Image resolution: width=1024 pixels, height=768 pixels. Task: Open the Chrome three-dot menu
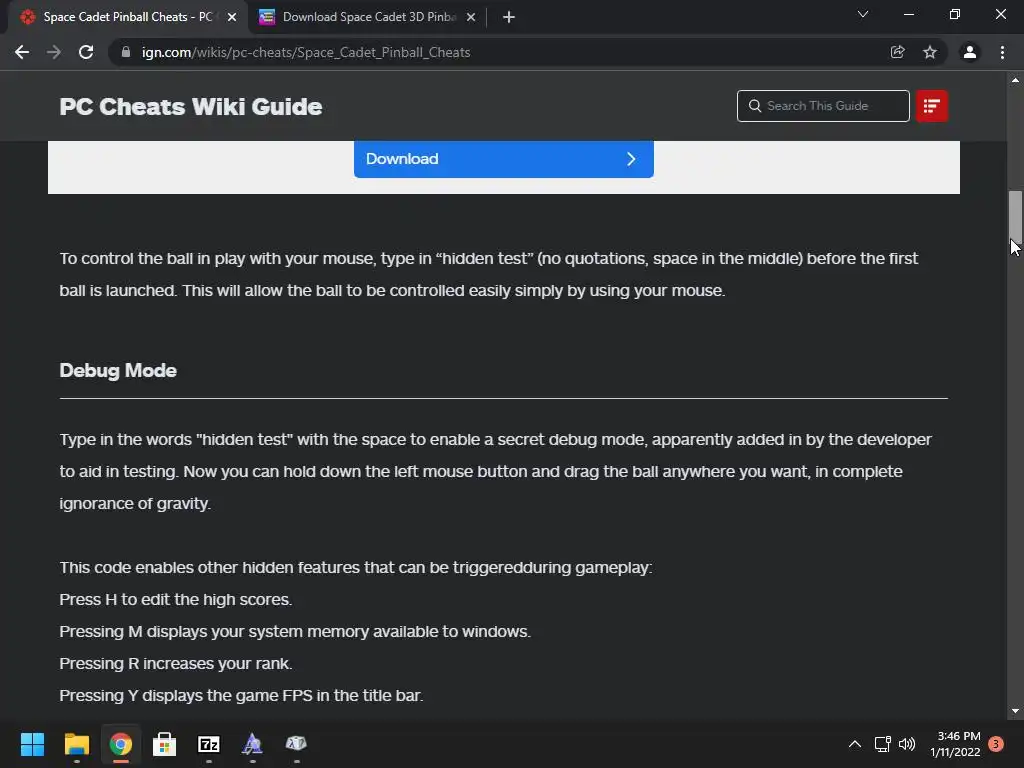[x=1002, y=52]
